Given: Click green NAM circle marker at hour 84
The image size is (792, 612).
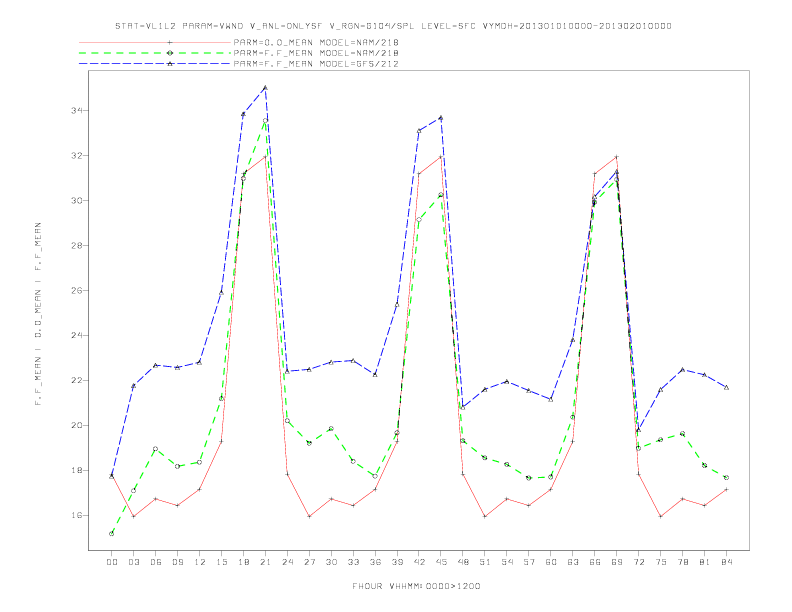Looking at the screenshot, I should 726,478.
